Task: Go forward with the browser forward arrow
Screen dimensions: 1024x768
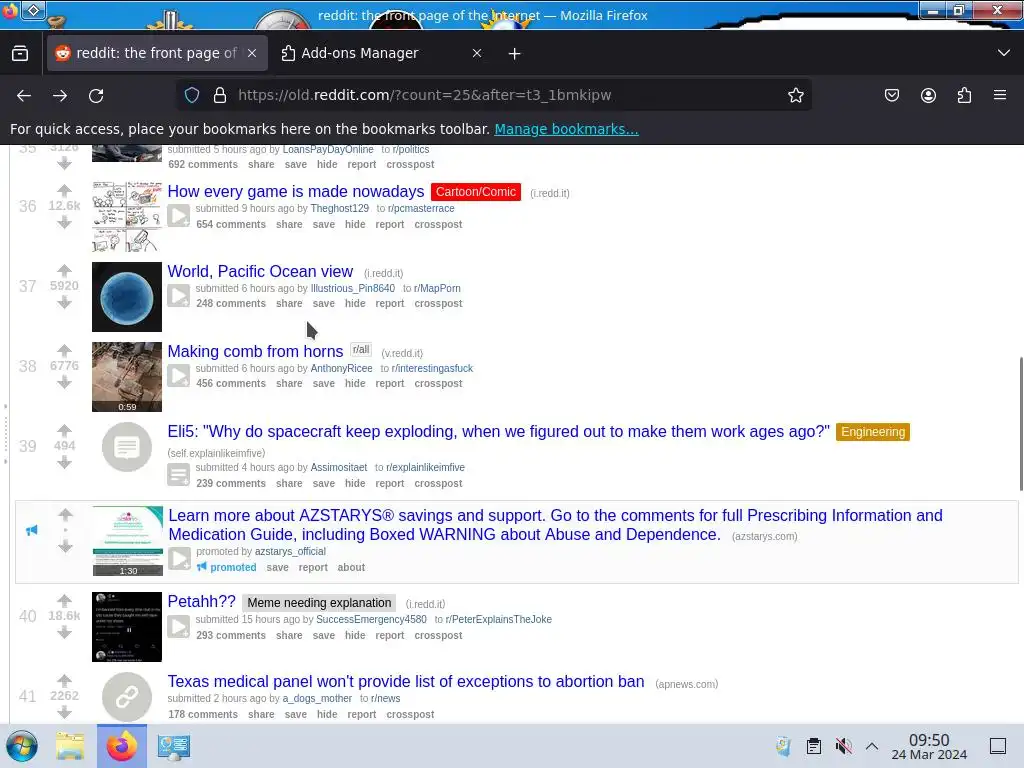Action: (60, 95)
